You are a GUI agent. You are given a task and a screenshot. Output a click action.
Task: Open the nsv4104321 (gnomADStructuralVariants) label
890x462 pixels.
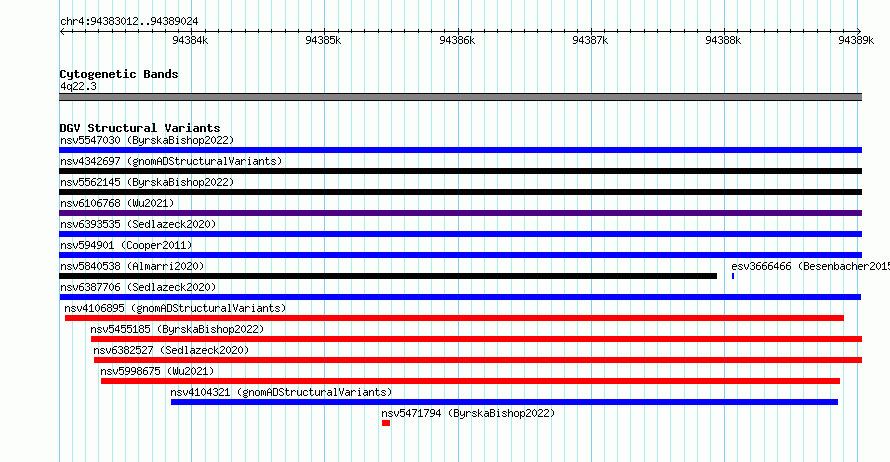[x=281, y=392]
